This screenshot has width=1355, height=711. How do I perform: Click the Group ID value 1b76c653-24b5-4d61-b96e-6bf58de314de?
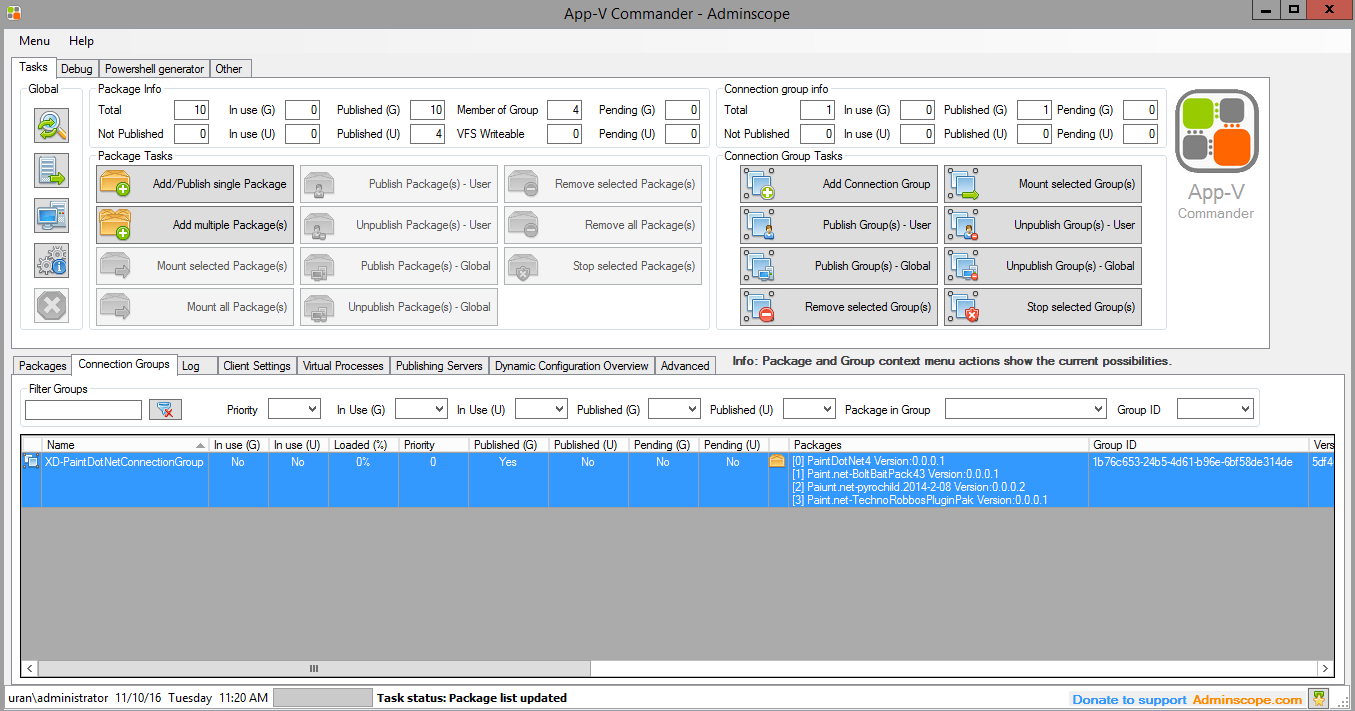point(1192,462)
